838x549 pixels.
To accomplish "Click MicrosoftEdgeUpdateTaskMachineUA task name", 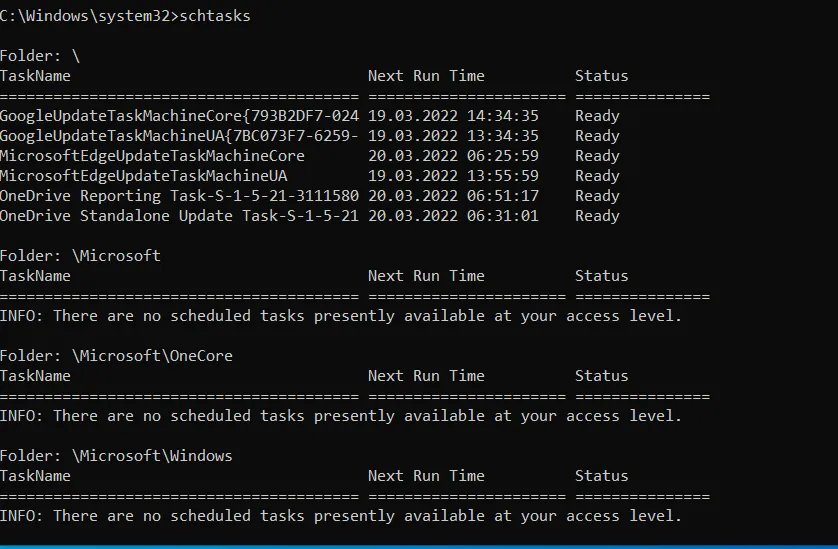I will (x=144, y=176).
